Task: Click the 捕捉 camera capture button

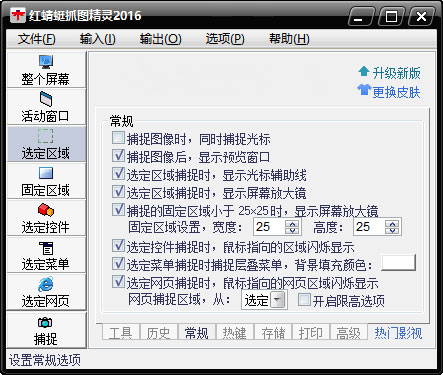Action: coord(46,330)
